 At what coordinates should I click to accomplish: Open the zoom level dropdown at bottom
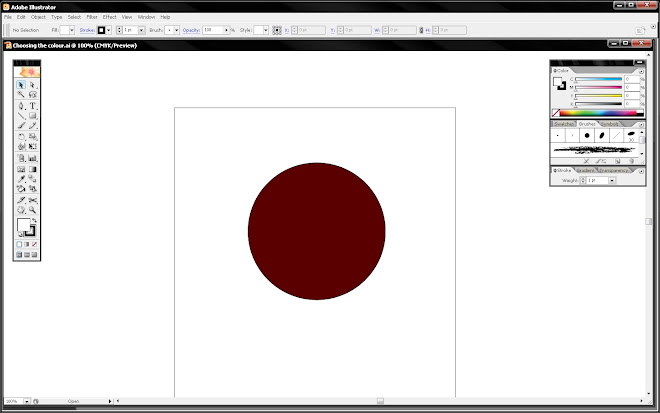click(x=27, y=401)
